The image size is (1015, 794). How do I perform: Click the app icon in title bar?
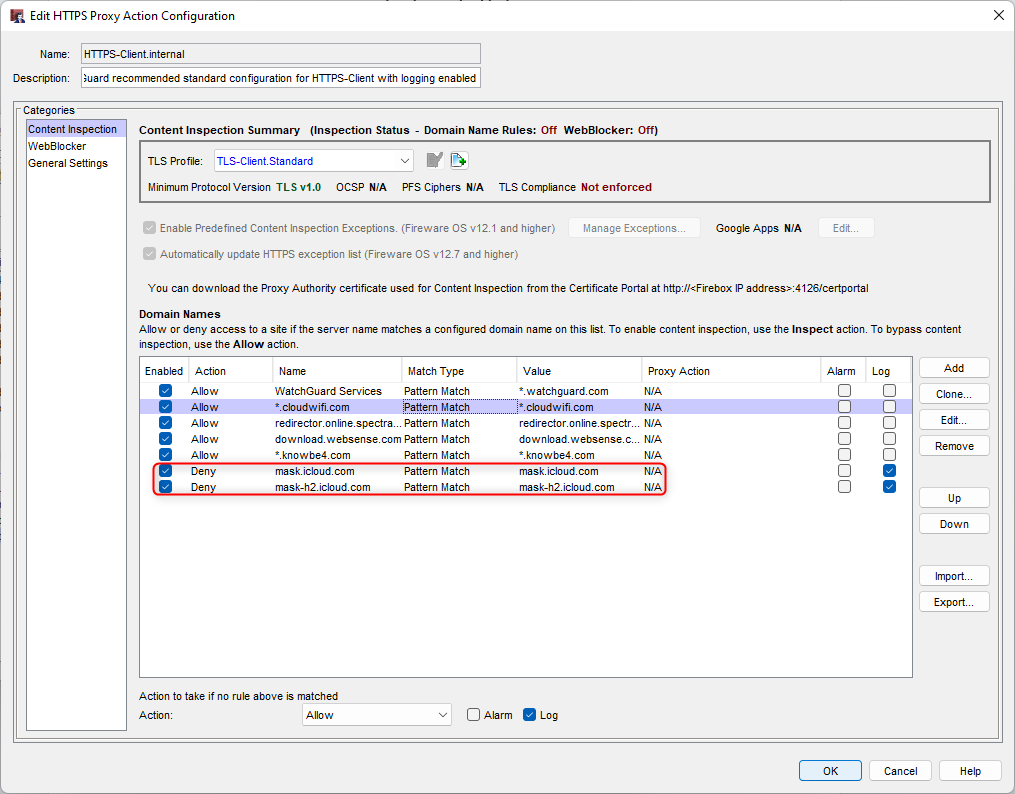(17, 16)
